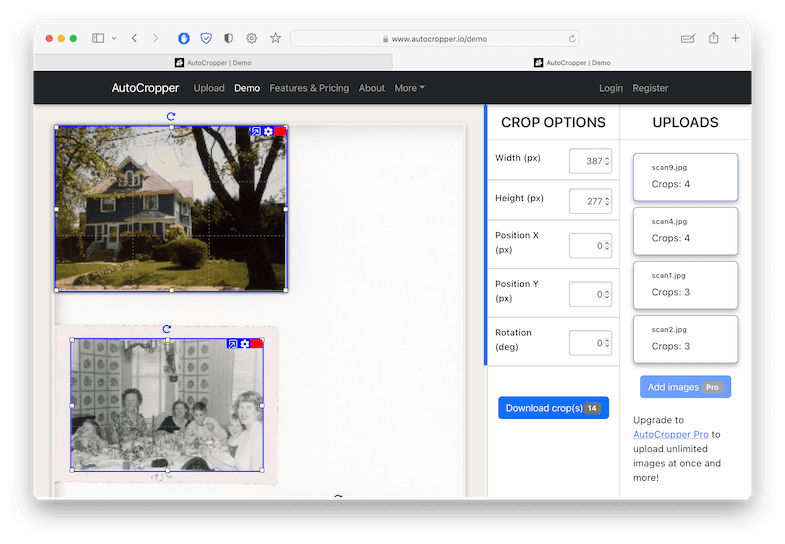Switch to the second AutoCropper | Demo tab

[572, 63]
